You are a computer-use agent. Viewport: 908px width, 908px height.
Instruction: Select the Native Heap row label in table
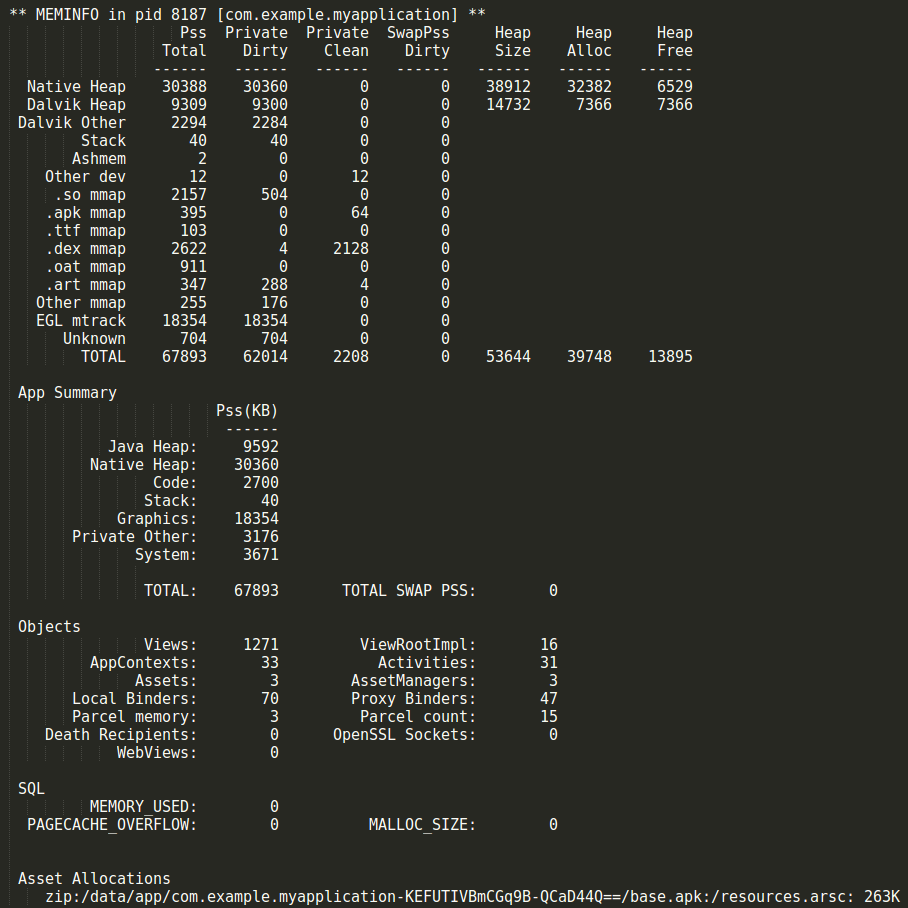tap(76, 87)
